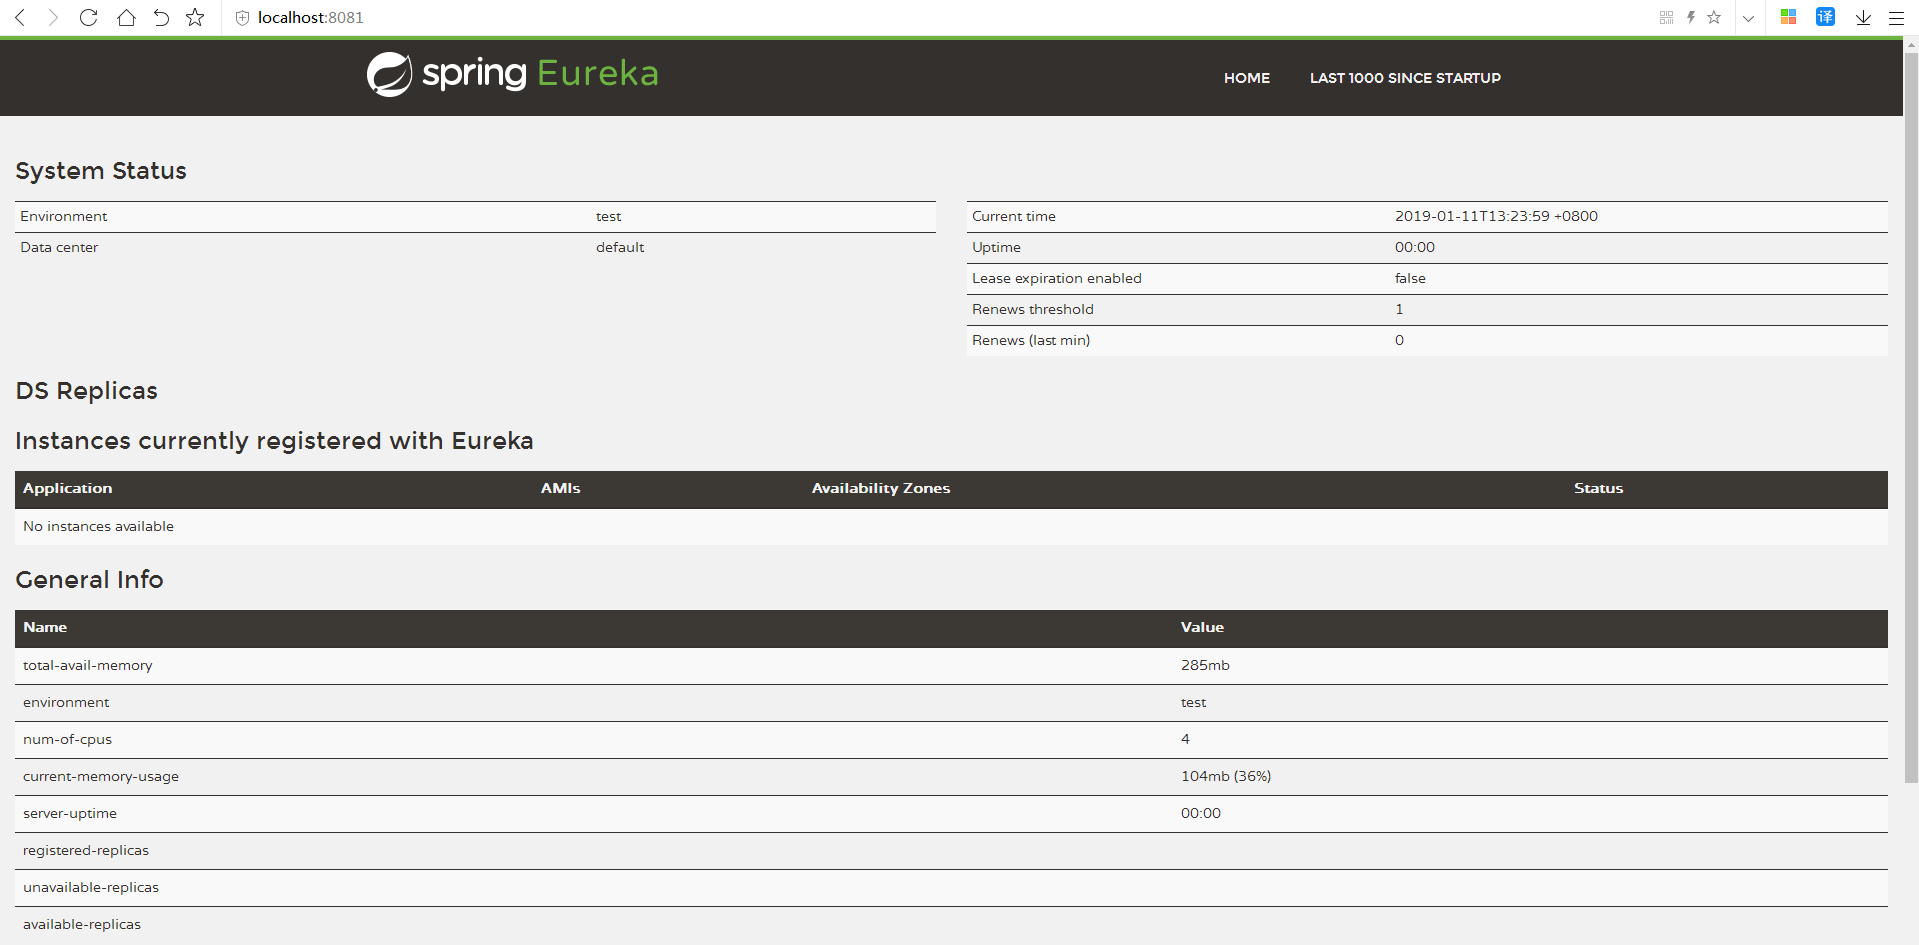This screenshot has height=945, width=1919.
Task: Click the 'registered-replicas' row name
Action: pyautogui.click(x=86, y=850)
